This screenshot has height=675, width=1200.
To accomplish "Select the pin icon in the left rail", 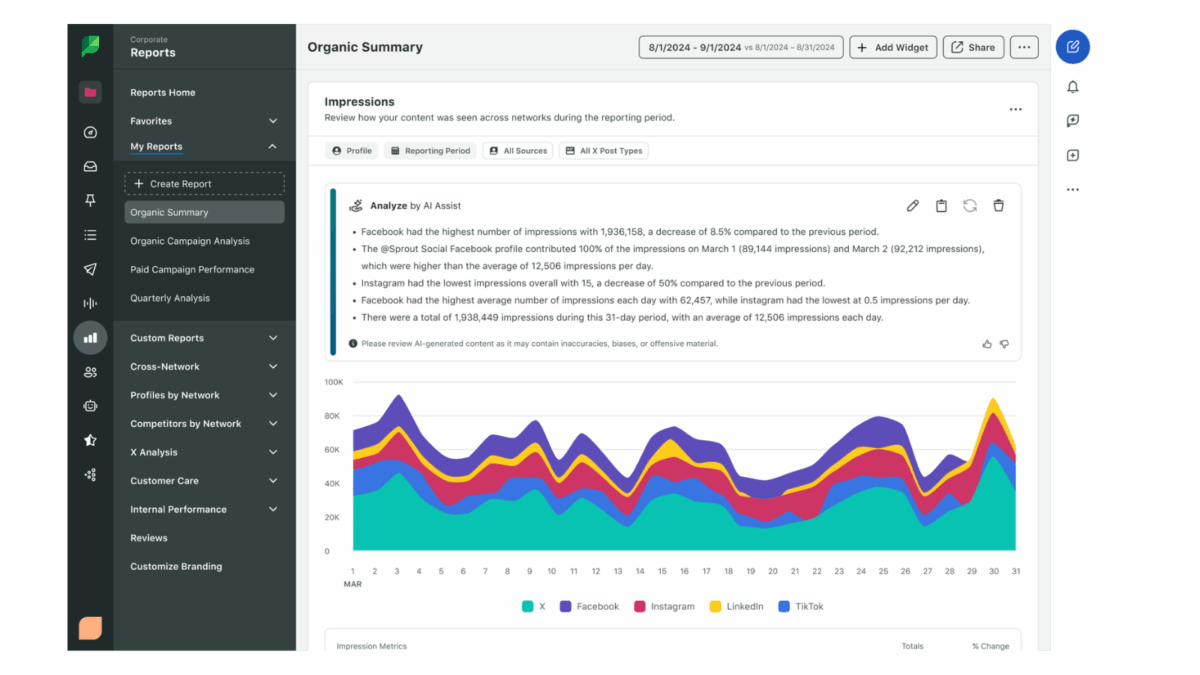I will point(90,201).
